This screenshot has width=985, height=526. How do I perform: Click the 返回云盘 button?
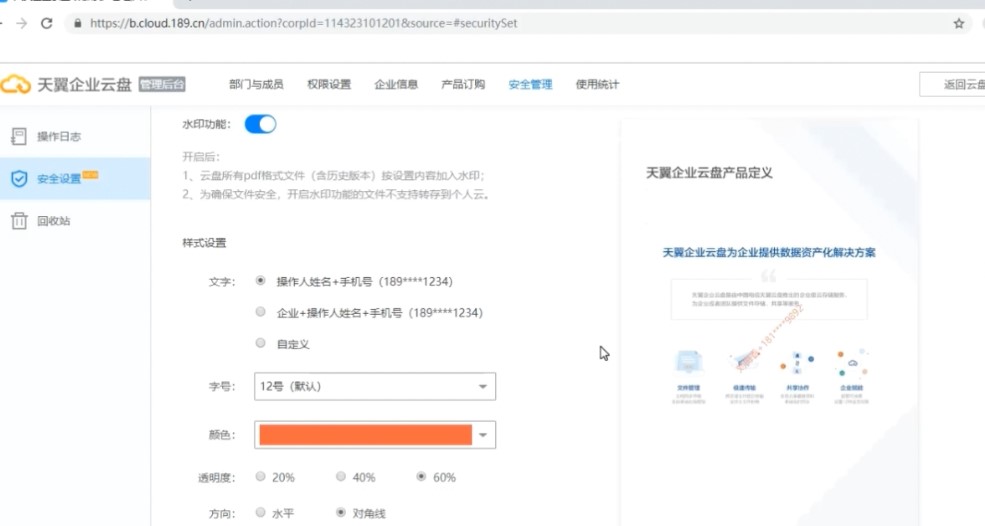pyautogui.click(x=953, y=85)
